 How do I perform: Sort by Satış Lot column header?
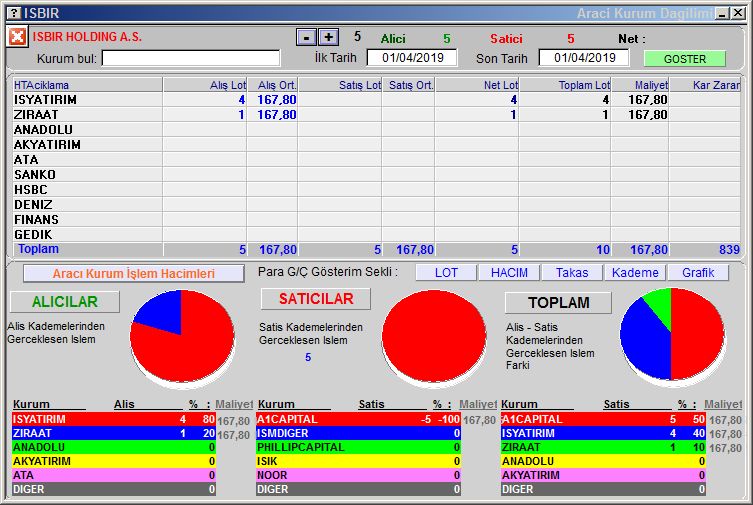point(340,85)
